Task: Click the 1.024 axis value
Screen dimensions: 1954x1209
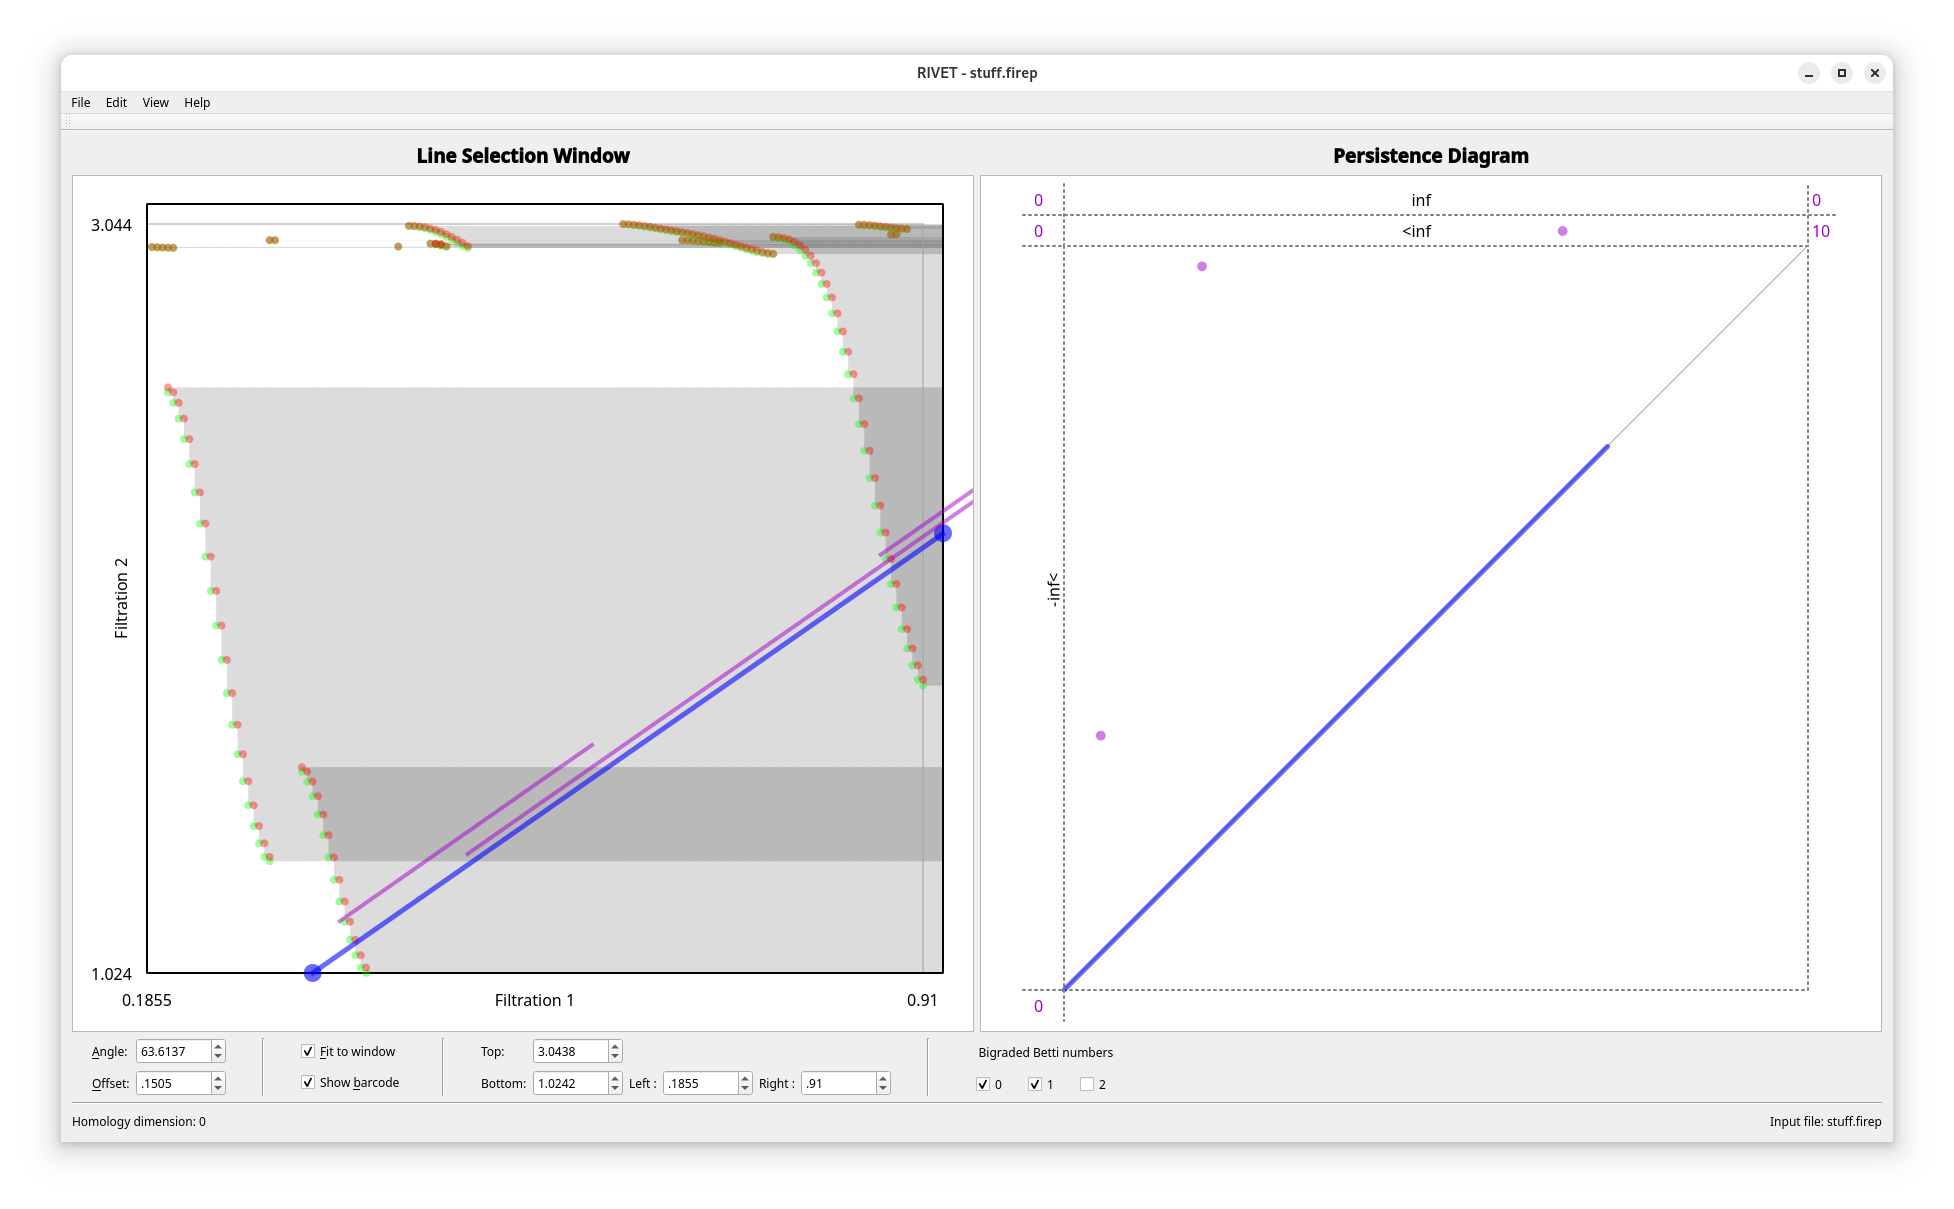Action: tap(111, 974)
